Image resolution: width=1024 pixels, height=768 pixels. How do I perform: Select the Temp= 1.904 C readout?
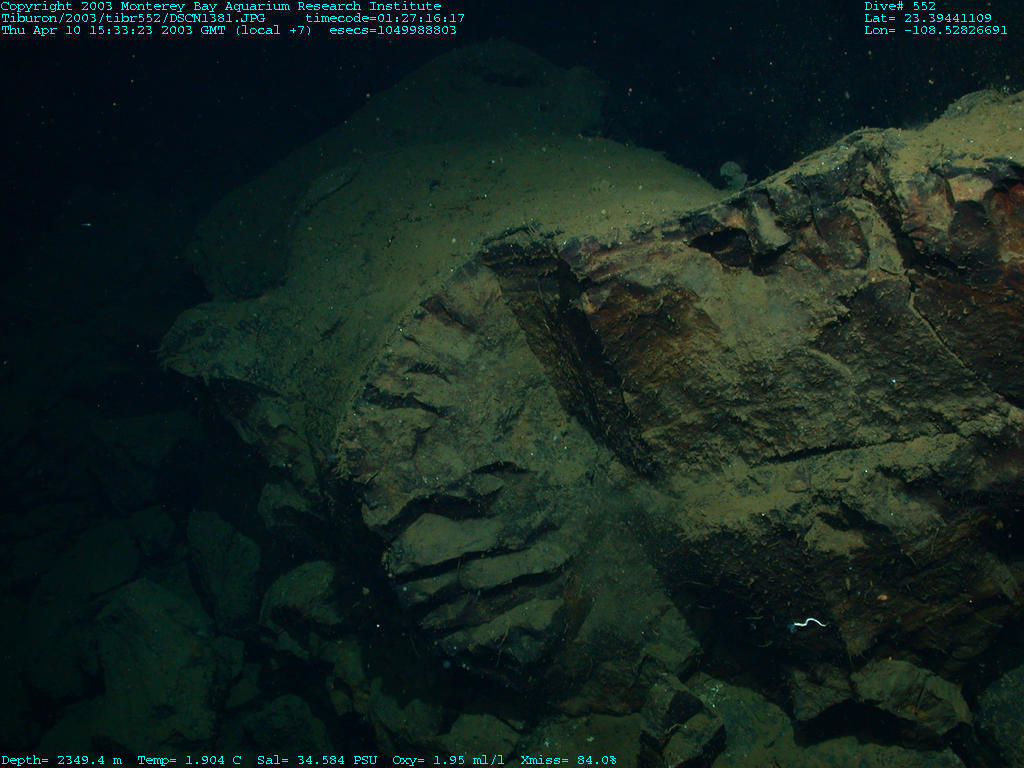pyautogui.click(x=189, y=760)
